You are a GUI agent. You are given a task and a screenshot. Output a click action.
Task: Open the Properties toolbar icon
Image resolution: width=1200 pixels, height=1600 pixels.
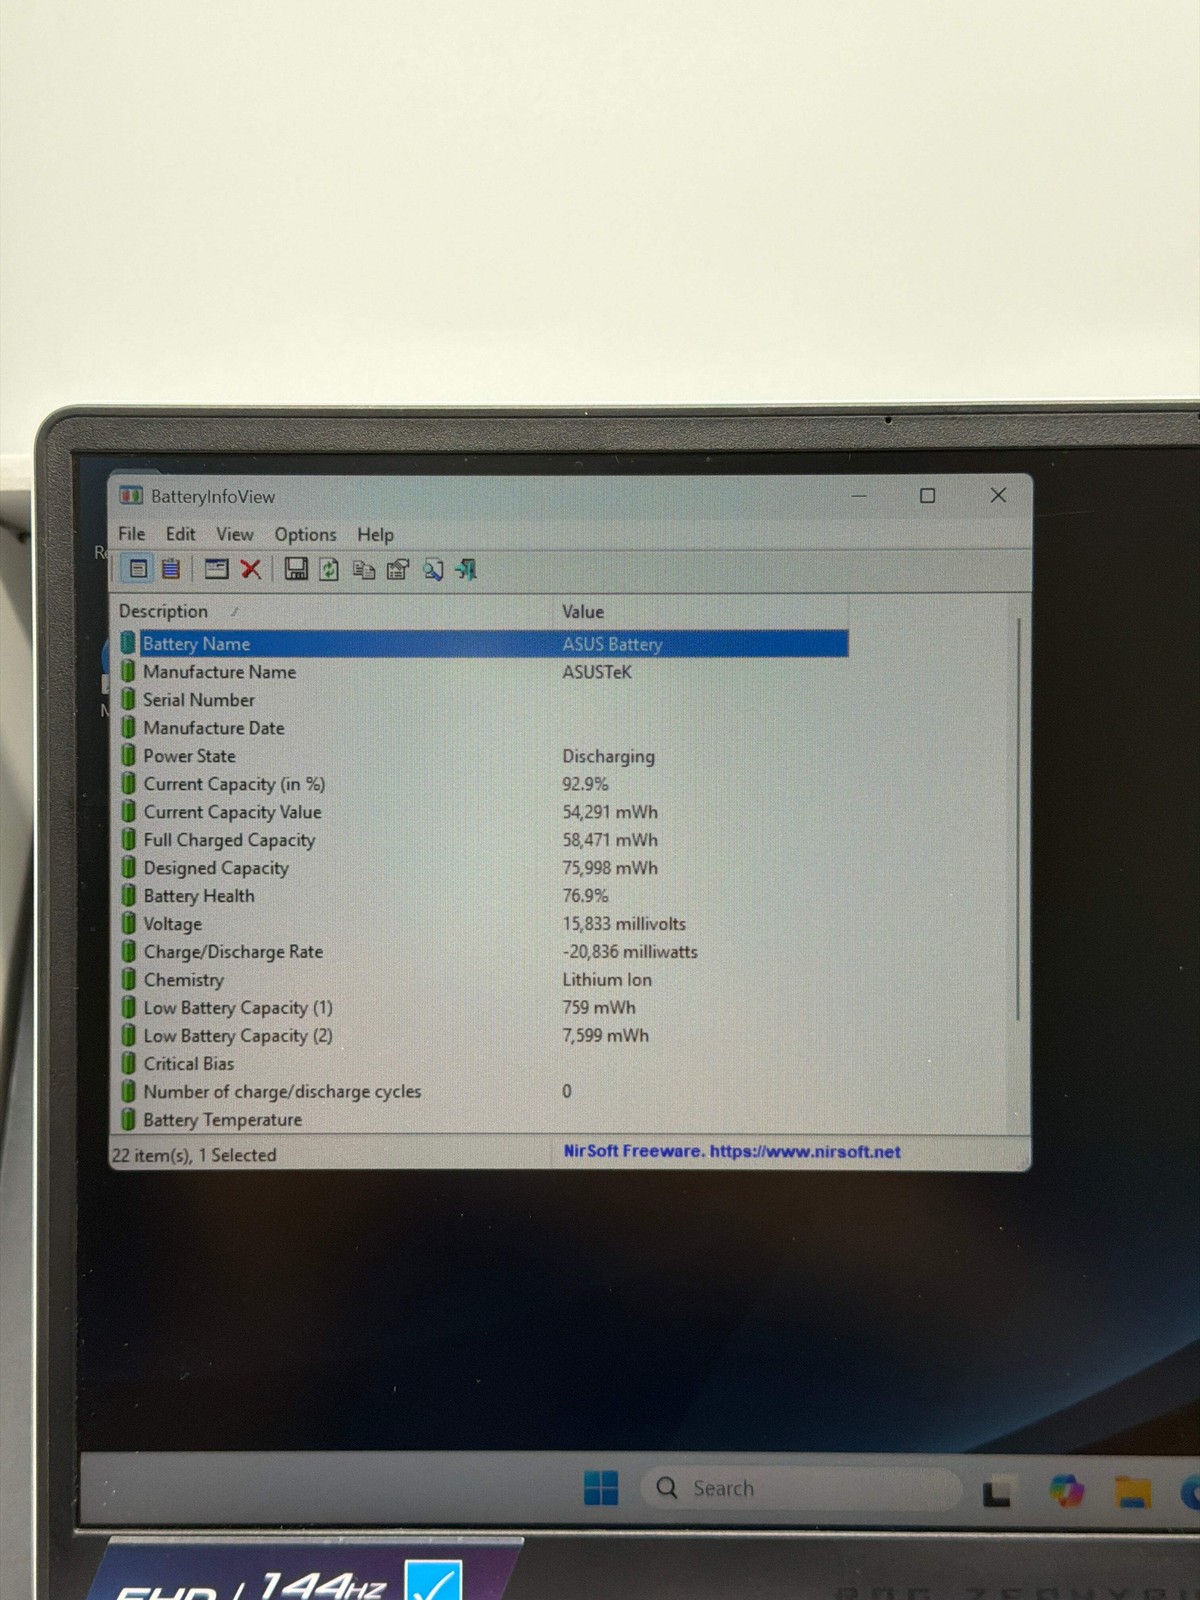[x=398, y=569]
